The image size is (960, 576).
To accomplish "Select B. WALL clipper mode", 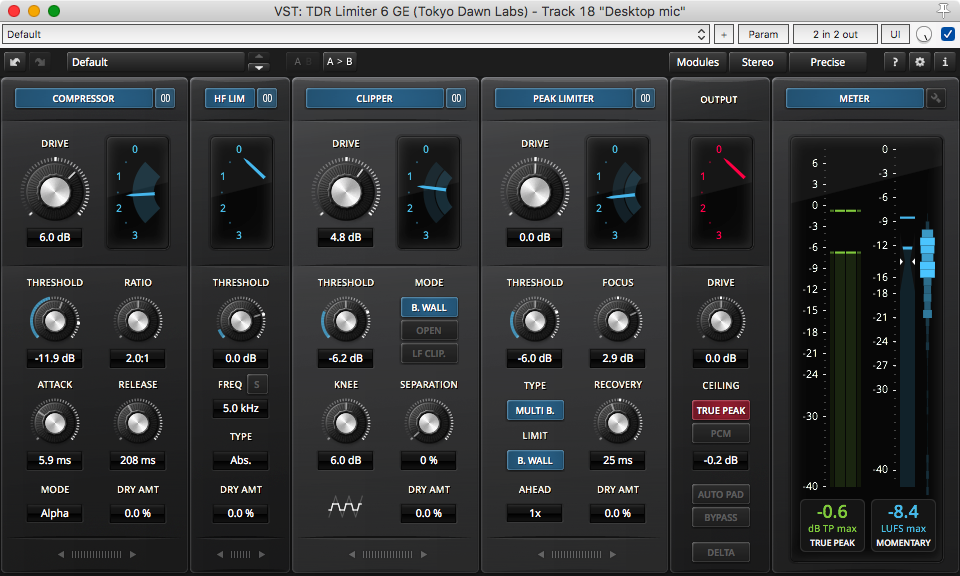I will tap(429, 307).
